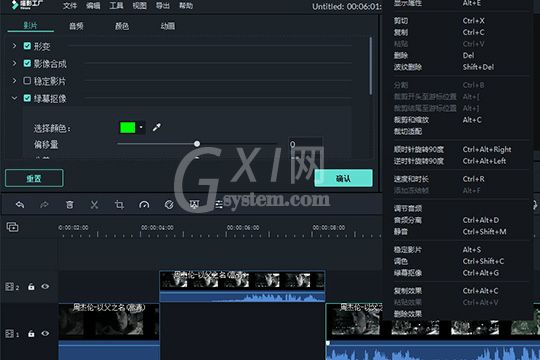Switch to the 颜色 tab

tap(122, 26)
